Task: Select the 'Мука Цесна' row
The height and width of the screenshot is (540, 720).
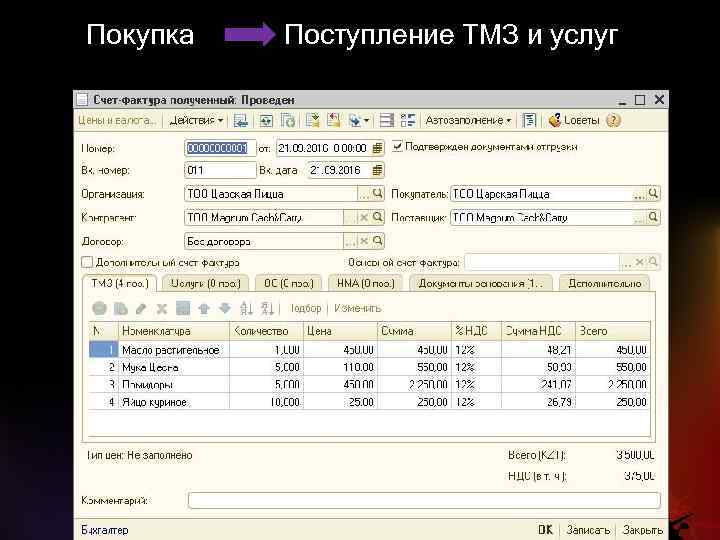Action: point(369,367)
